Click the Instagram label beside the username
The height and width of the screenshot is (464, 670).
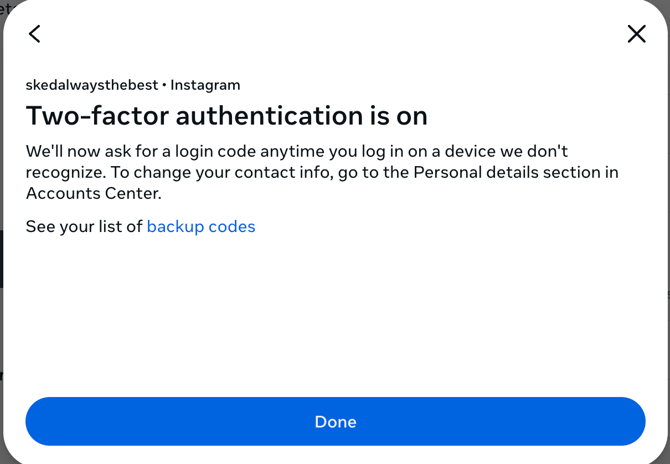pyautogui.click(x=205, y=85)
